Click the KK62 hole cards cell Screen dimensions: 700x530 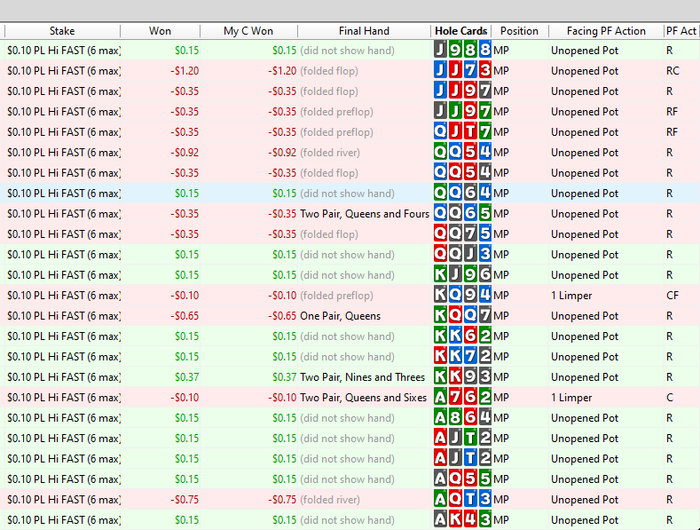point(462,336)
